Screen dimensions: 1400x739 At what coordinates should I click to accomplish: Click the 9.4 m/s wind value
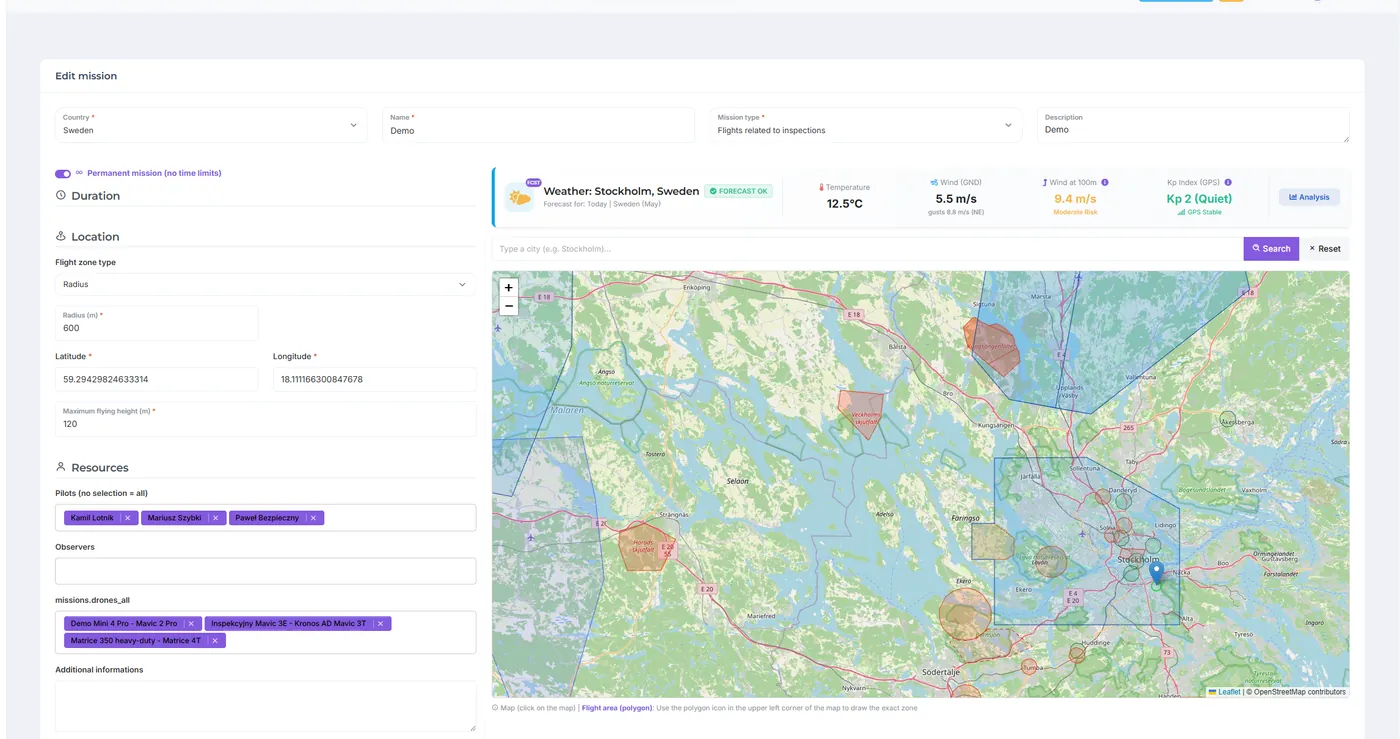[x=1075, y=198]
